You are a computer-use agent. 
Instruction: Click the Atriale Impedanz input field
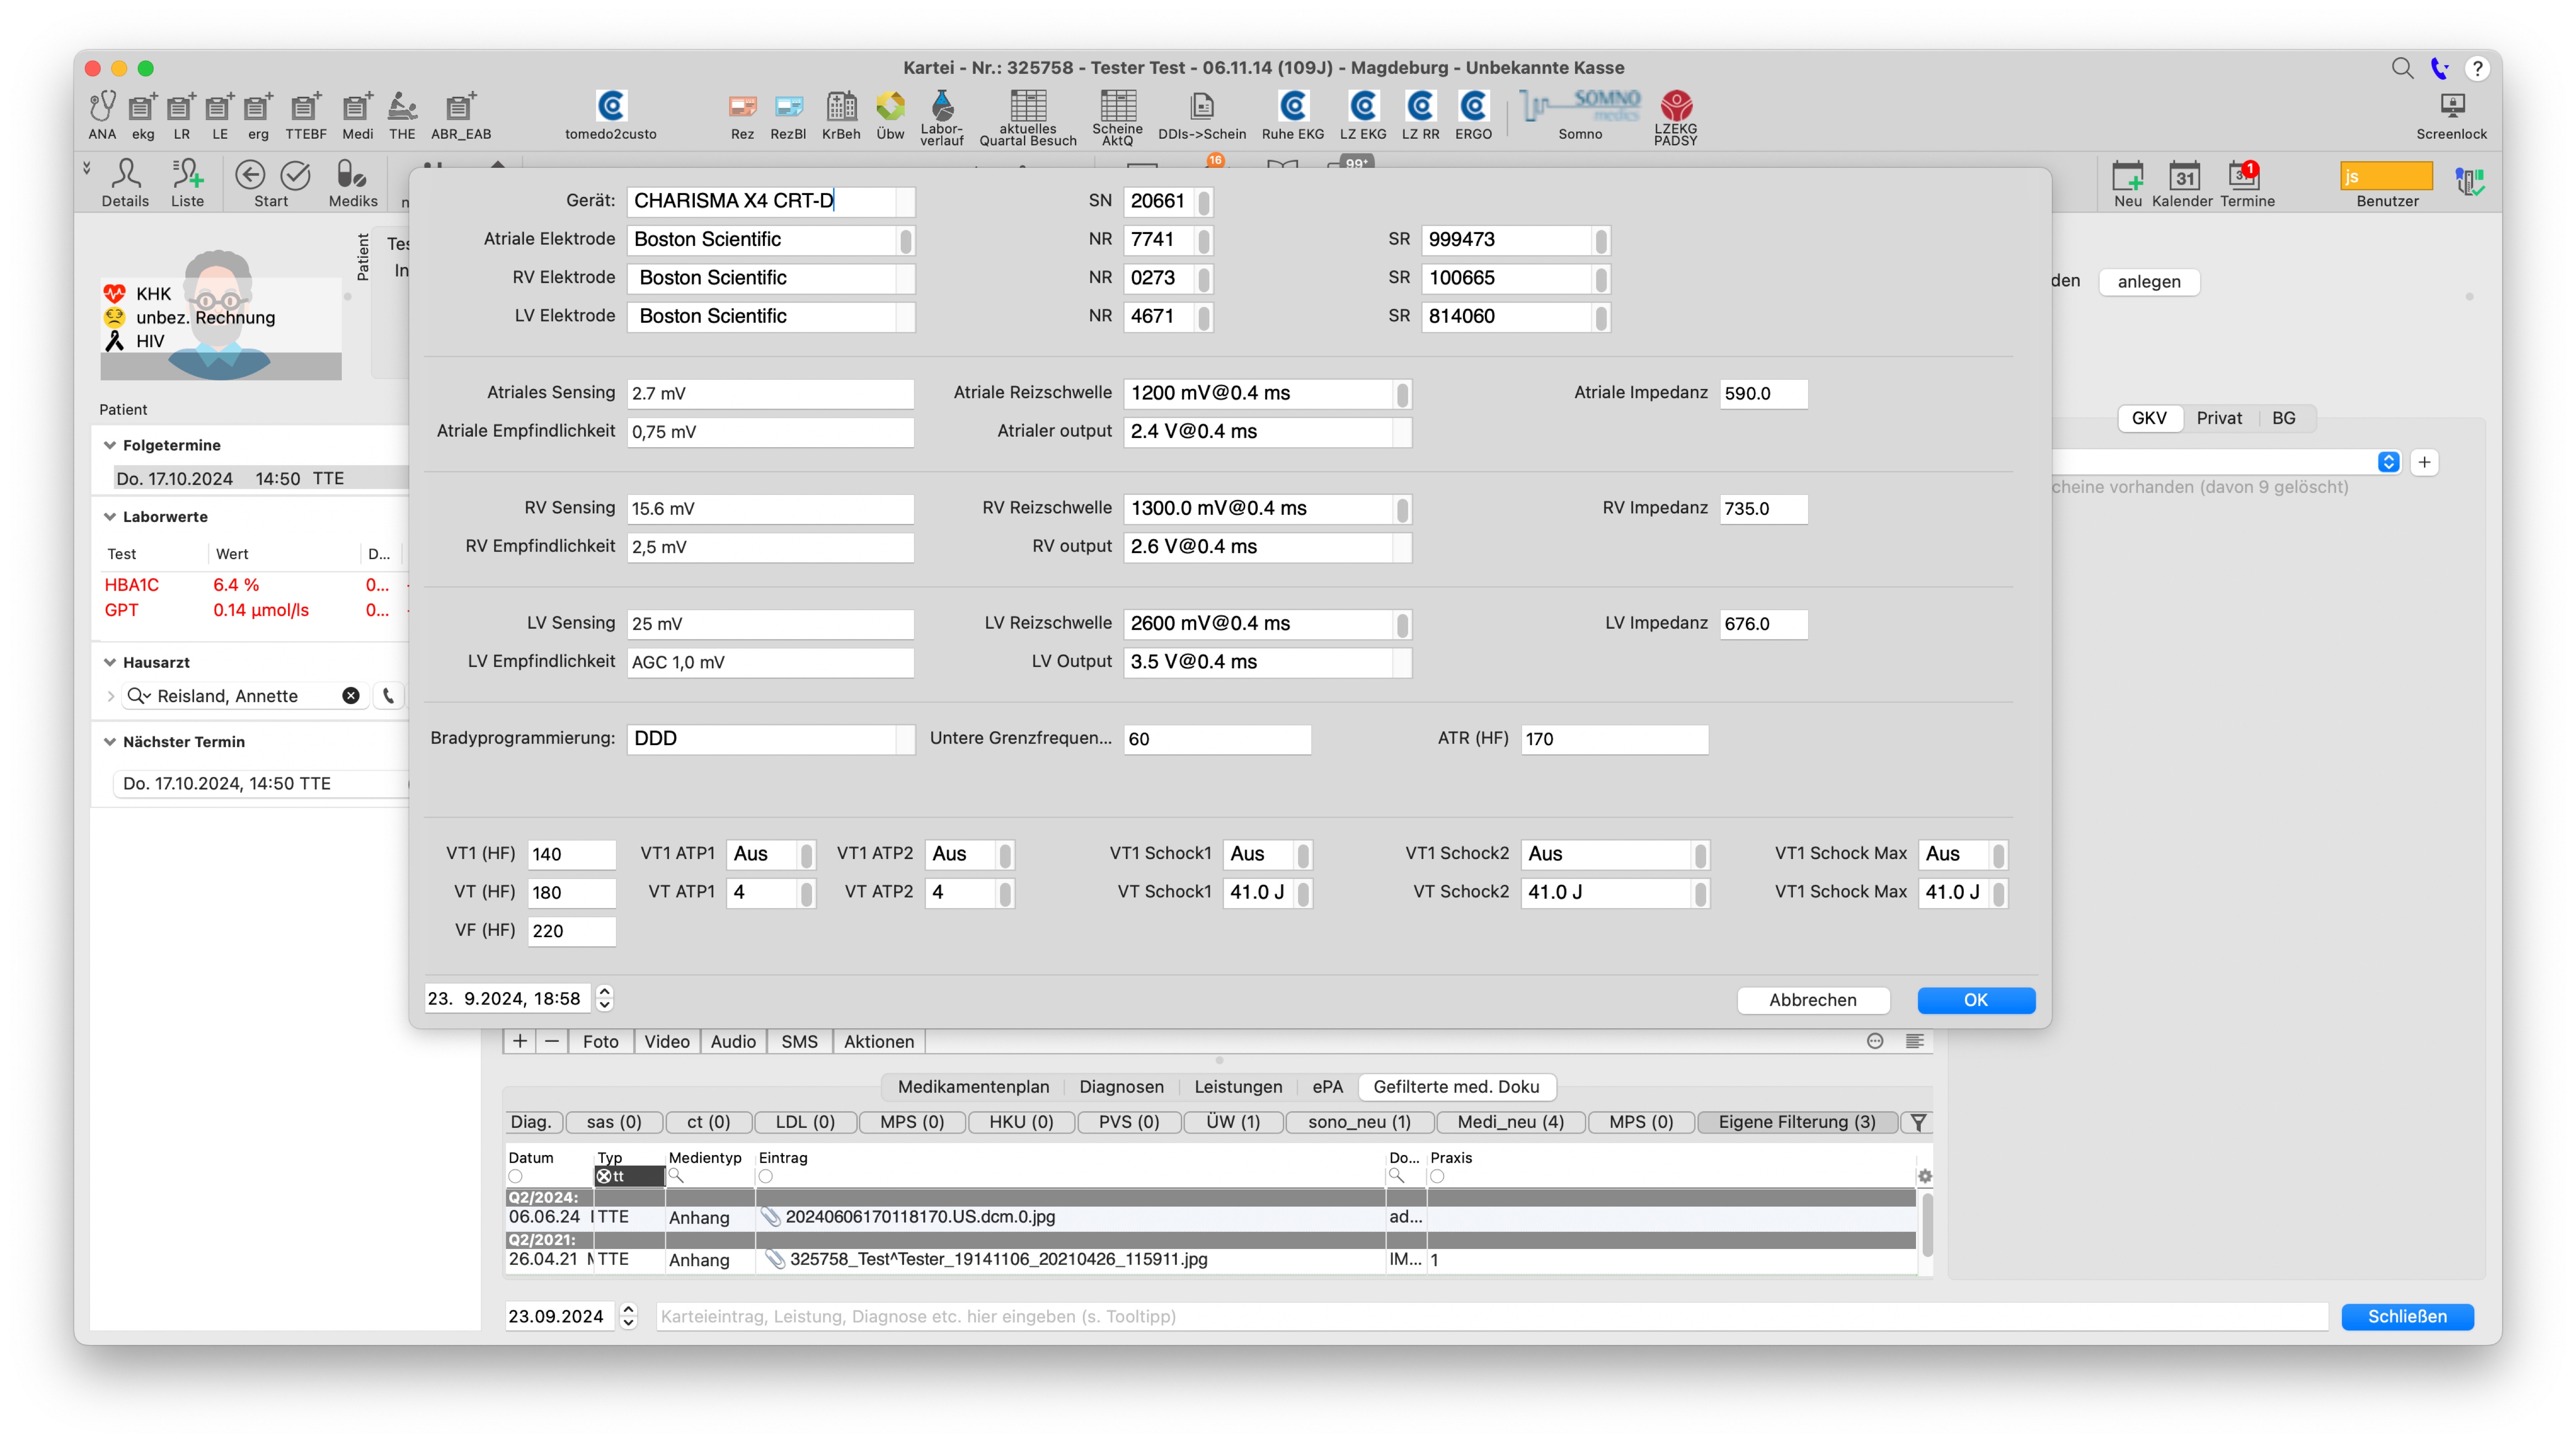[1763, 393]
